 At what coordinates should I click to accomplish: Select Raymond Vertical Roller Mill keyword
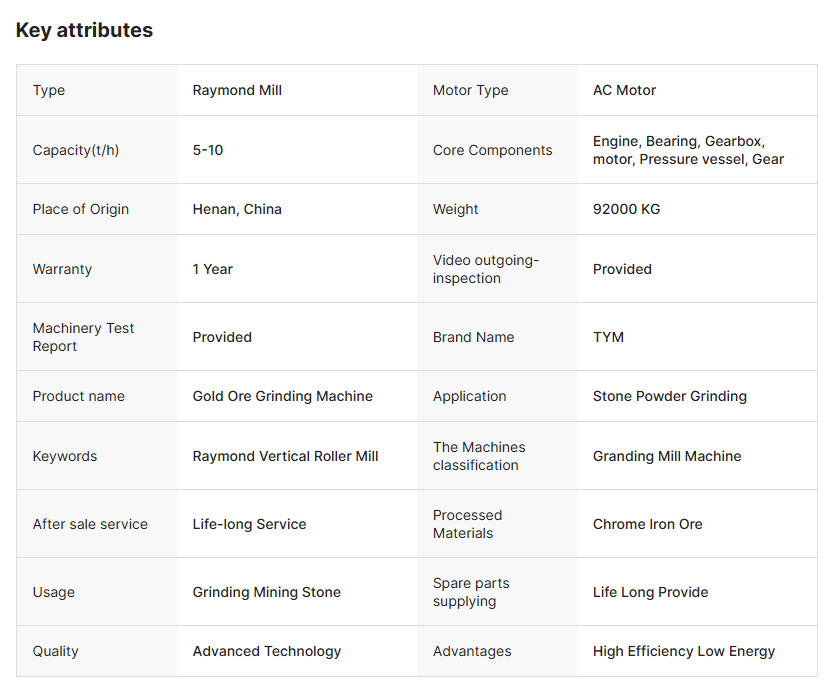(286, 456)
